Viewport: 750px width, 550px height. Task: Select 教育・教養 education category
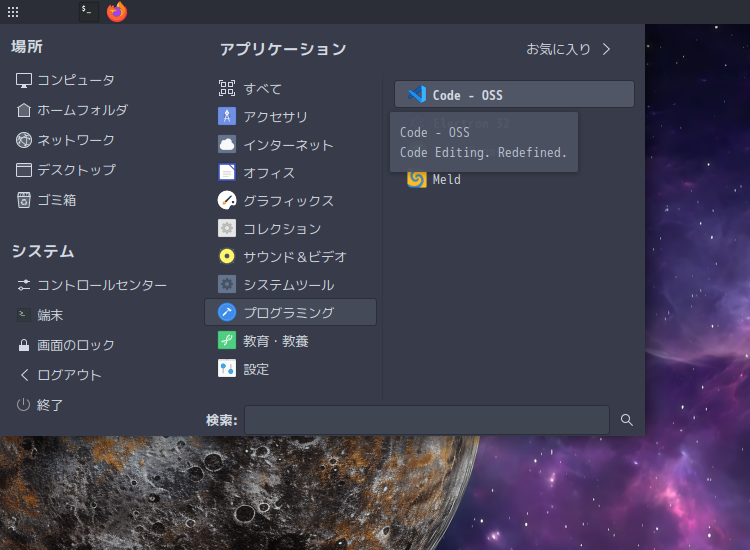pyautogui.click(x=290, y=341)
